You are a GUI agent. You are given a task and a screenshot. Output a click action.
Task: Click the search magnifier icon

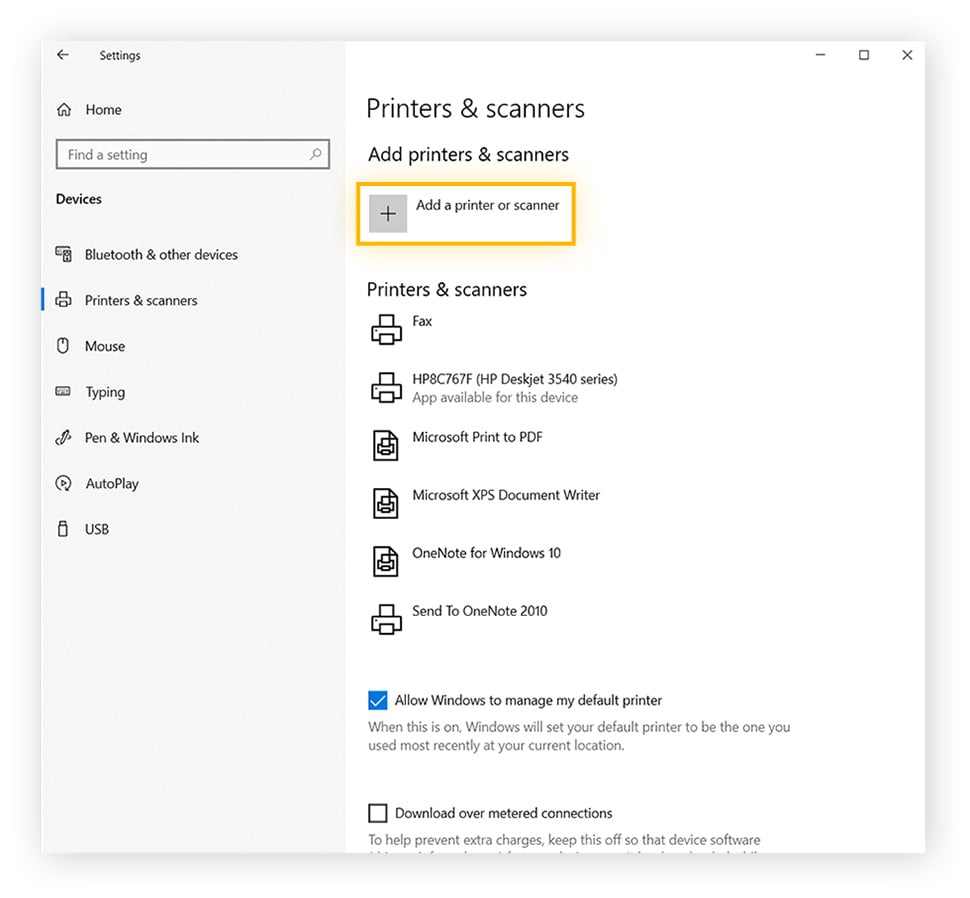click(x=317, y=155)
